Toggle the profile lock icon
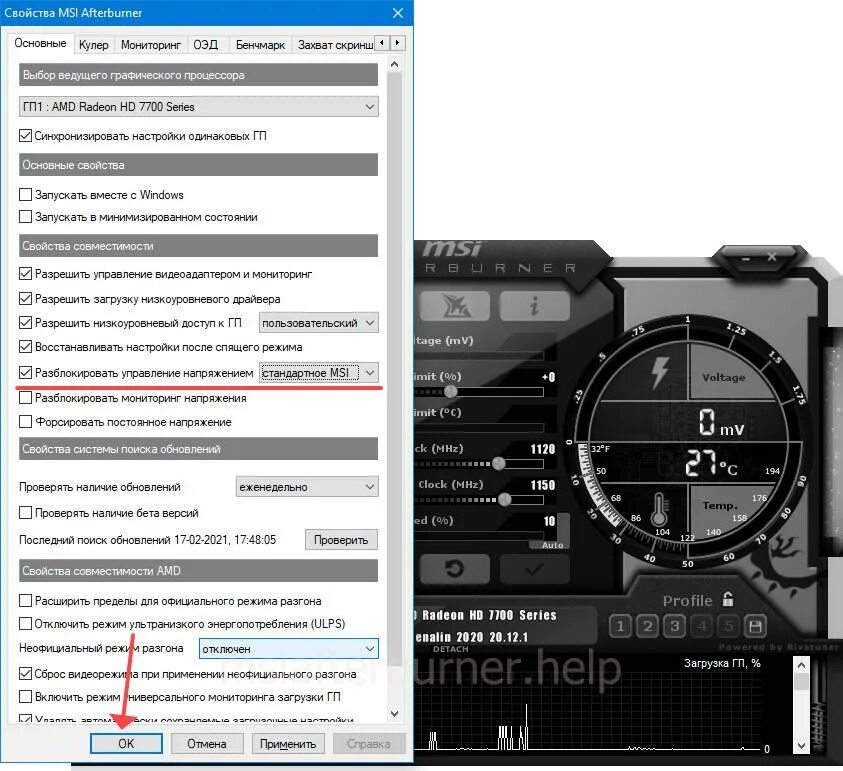Image resolution: width=843 pixels, height=771 pixels. [728, 599]
